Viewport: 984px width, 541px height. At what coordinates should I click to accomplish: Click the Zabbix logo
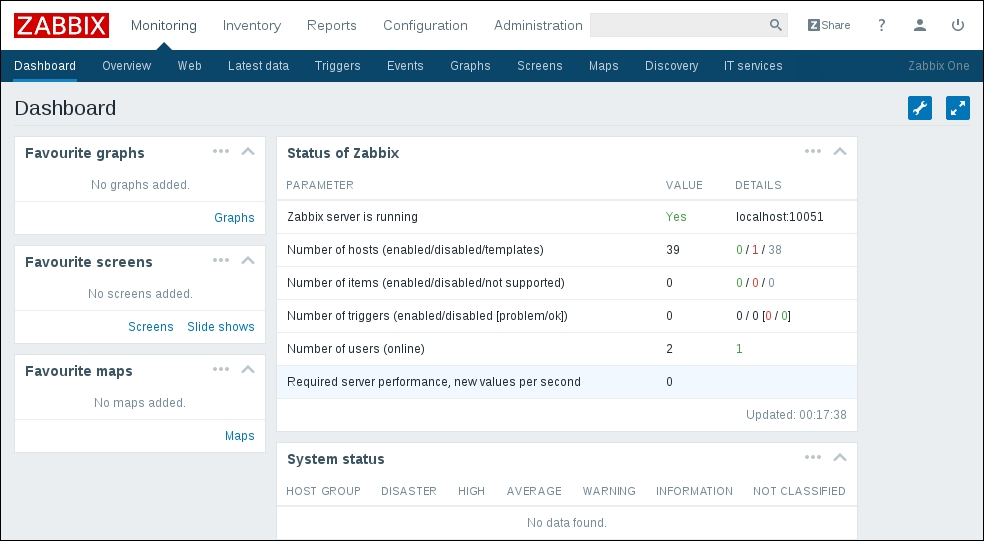[61, 25]
